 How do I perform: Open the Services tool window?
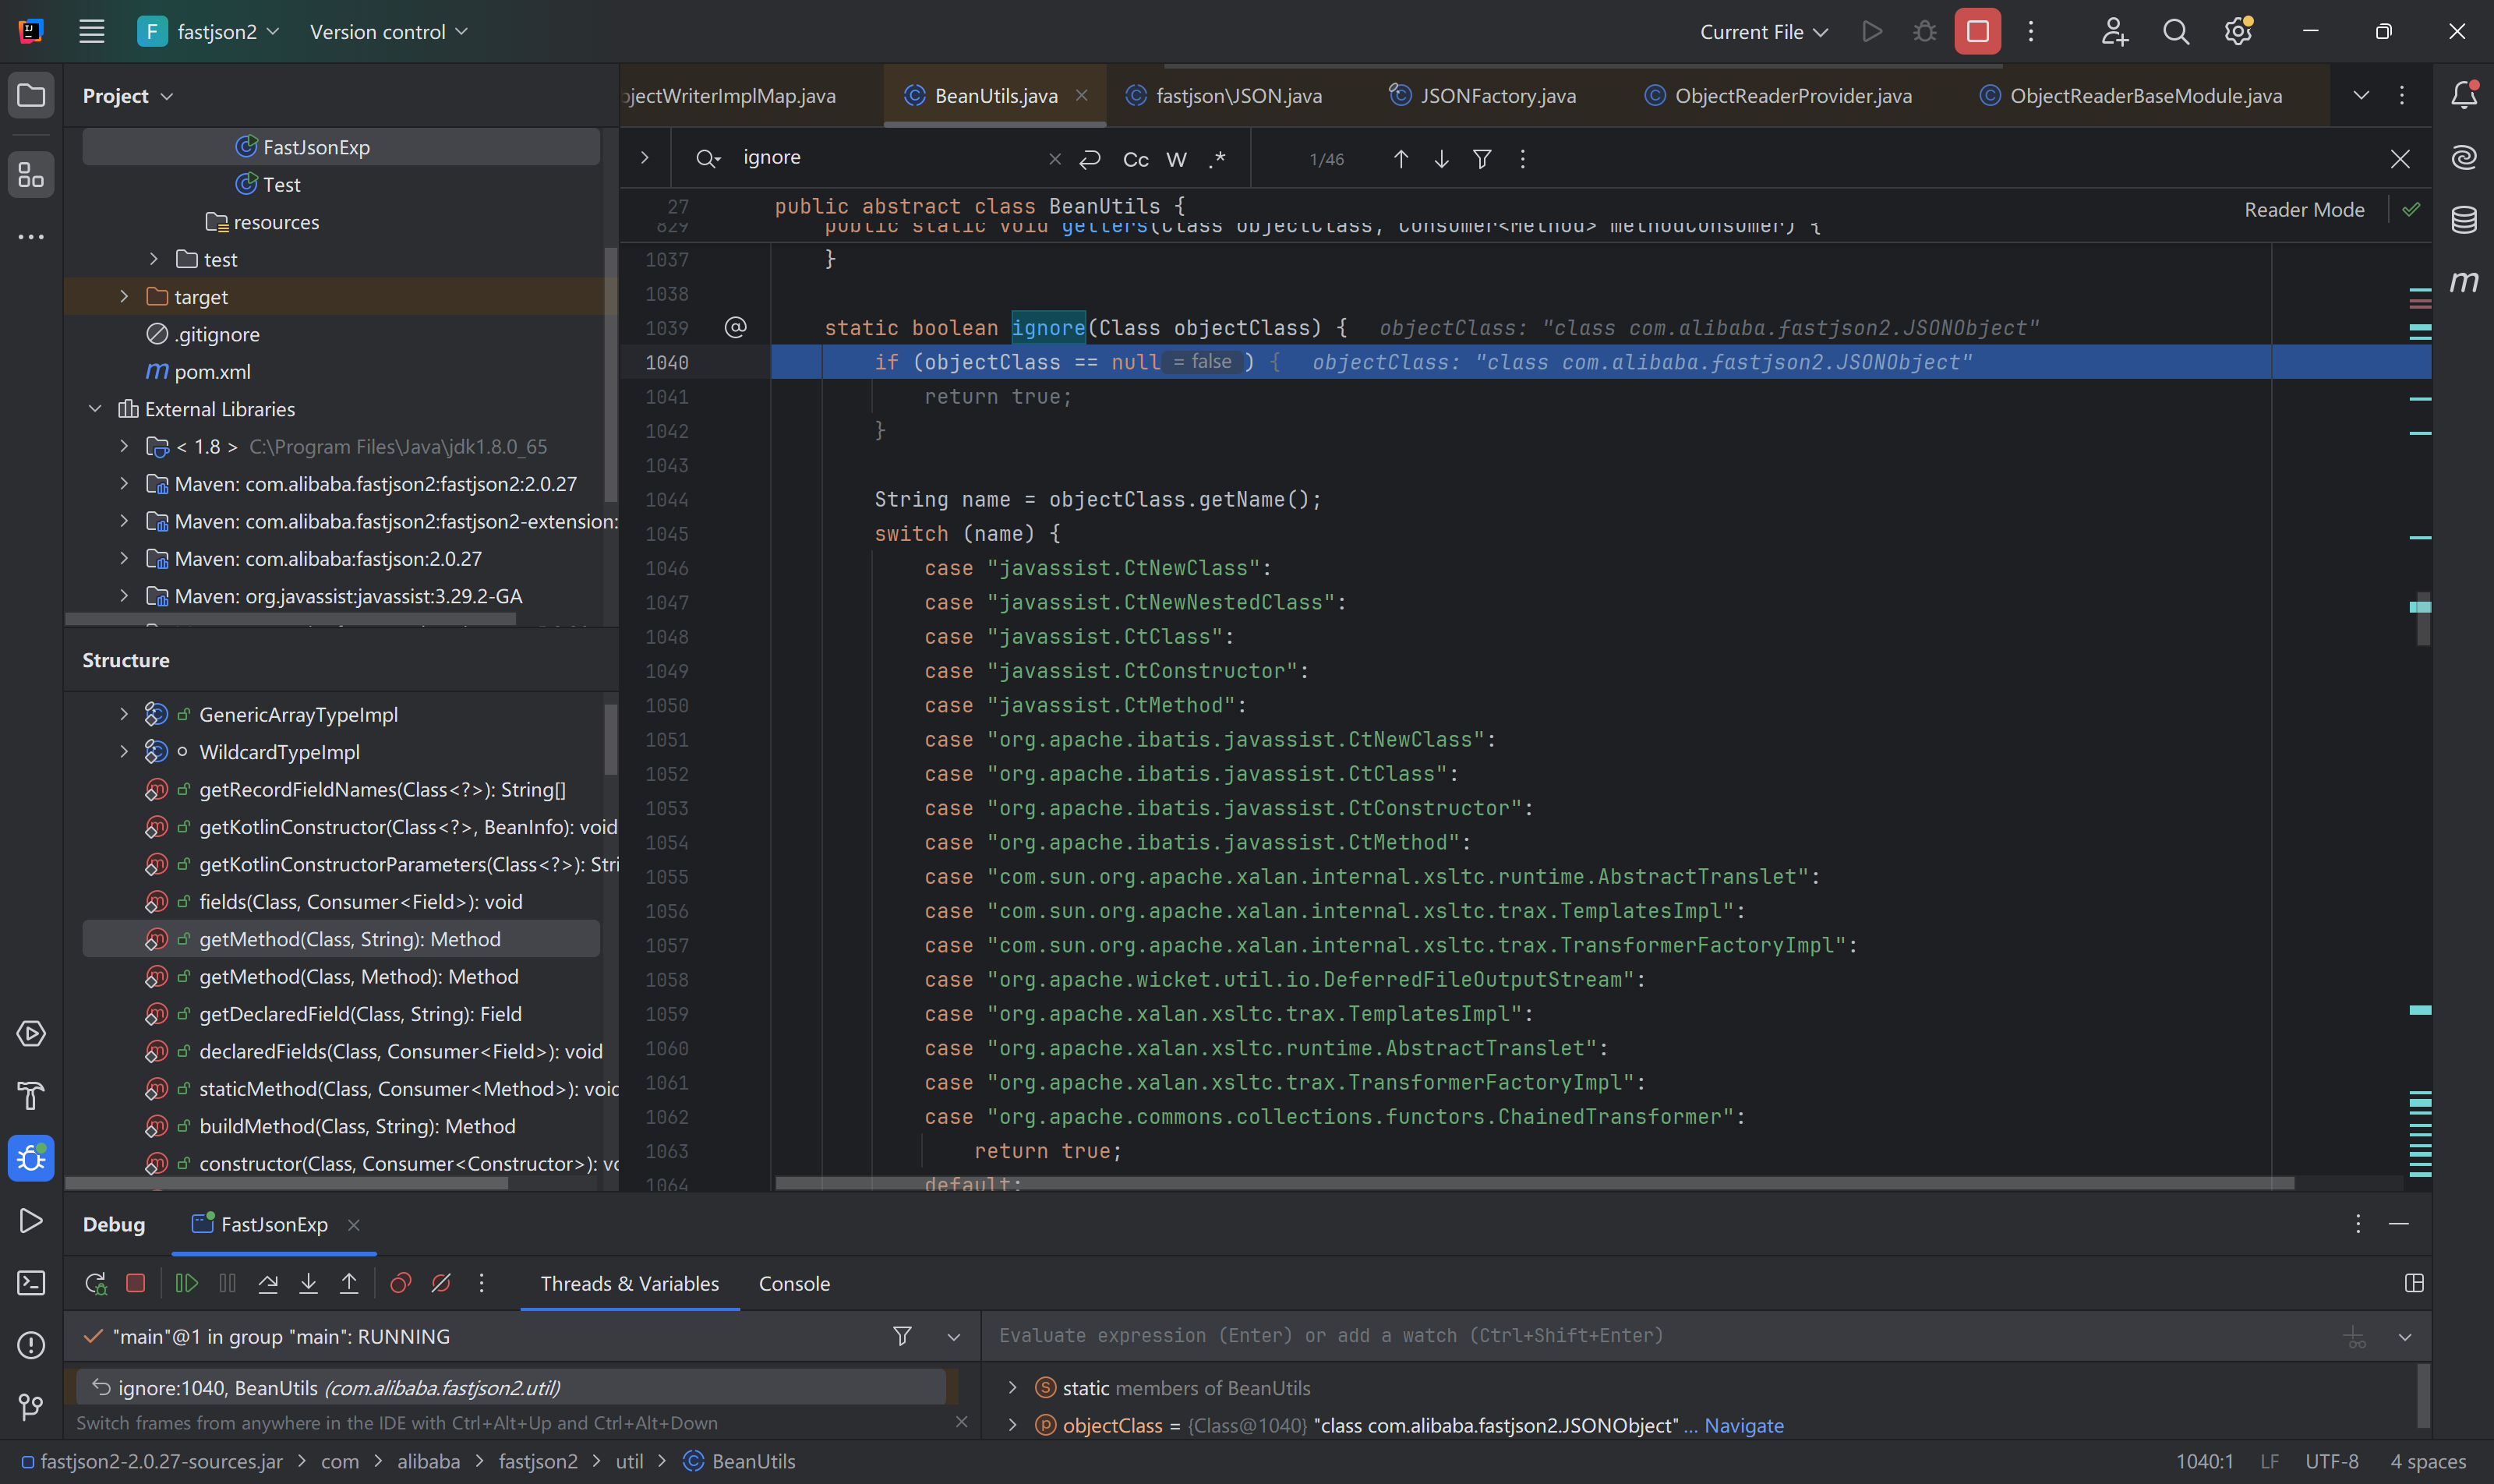31,1033
